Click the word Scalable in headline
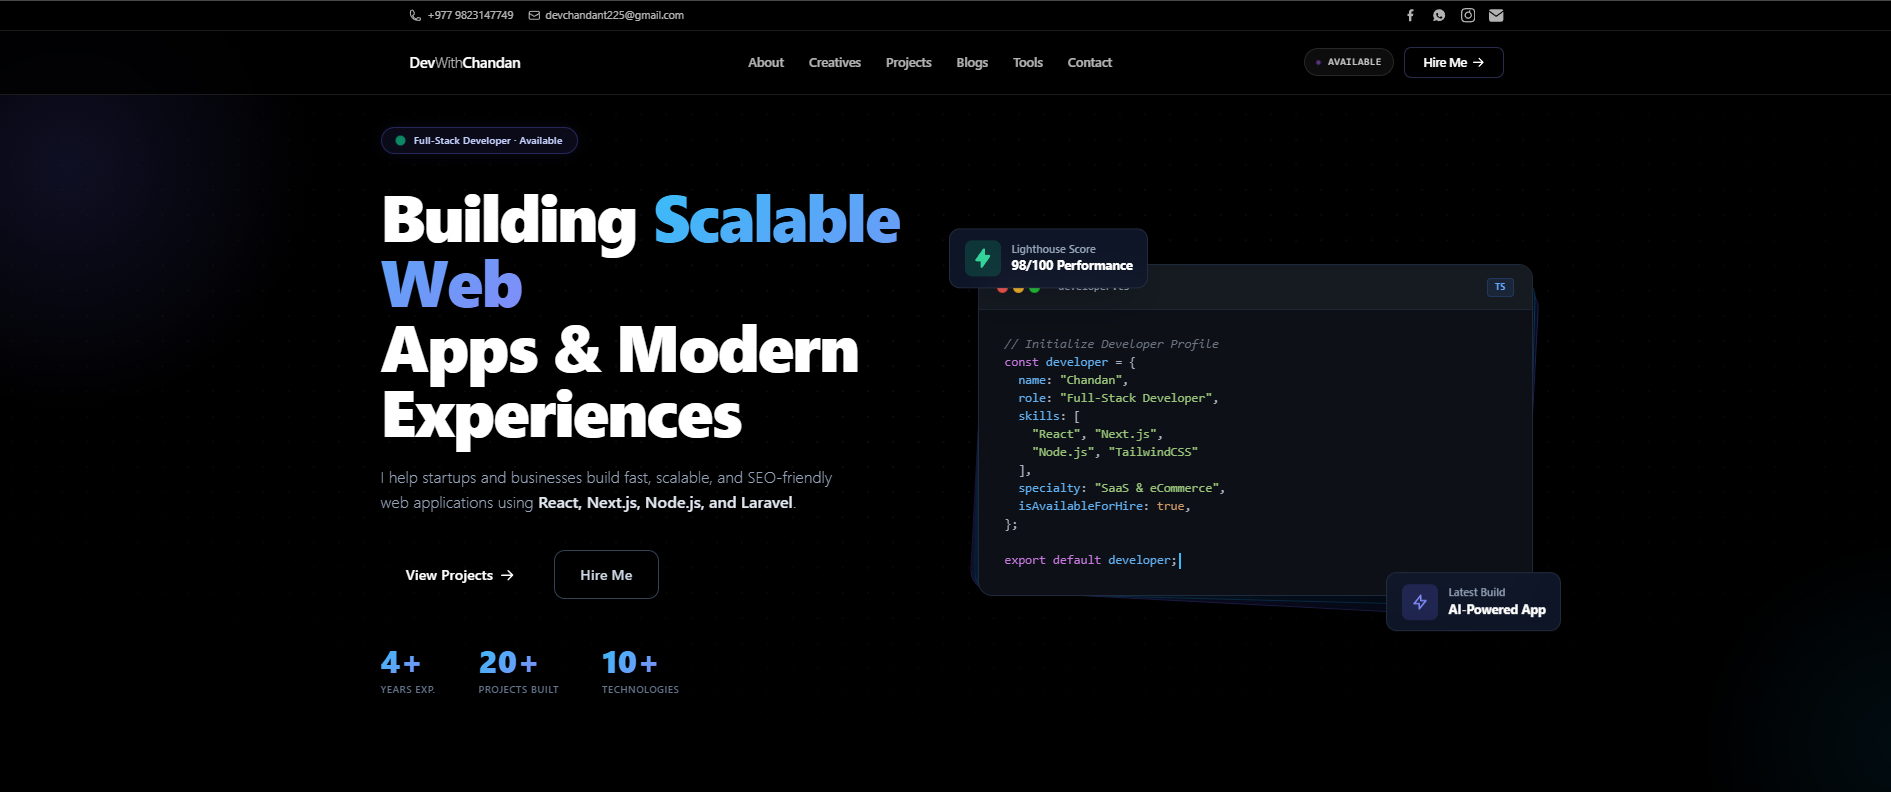This screenshot has height=792, width=1891. click(777, 220)
